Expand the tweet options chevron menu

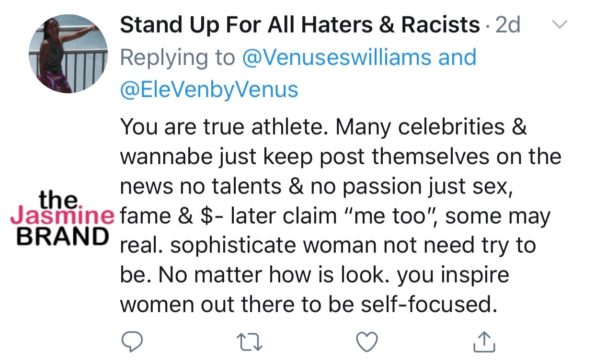(x=559, y=24)
